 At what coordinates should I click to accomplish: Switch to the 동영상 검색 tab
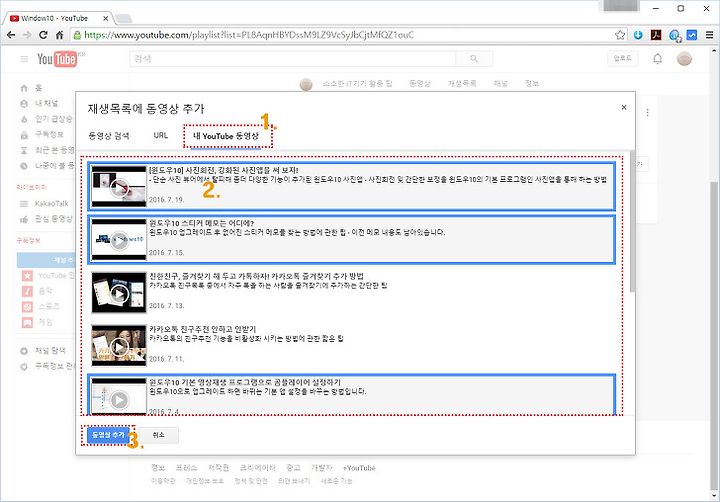[x=109, y=136]
